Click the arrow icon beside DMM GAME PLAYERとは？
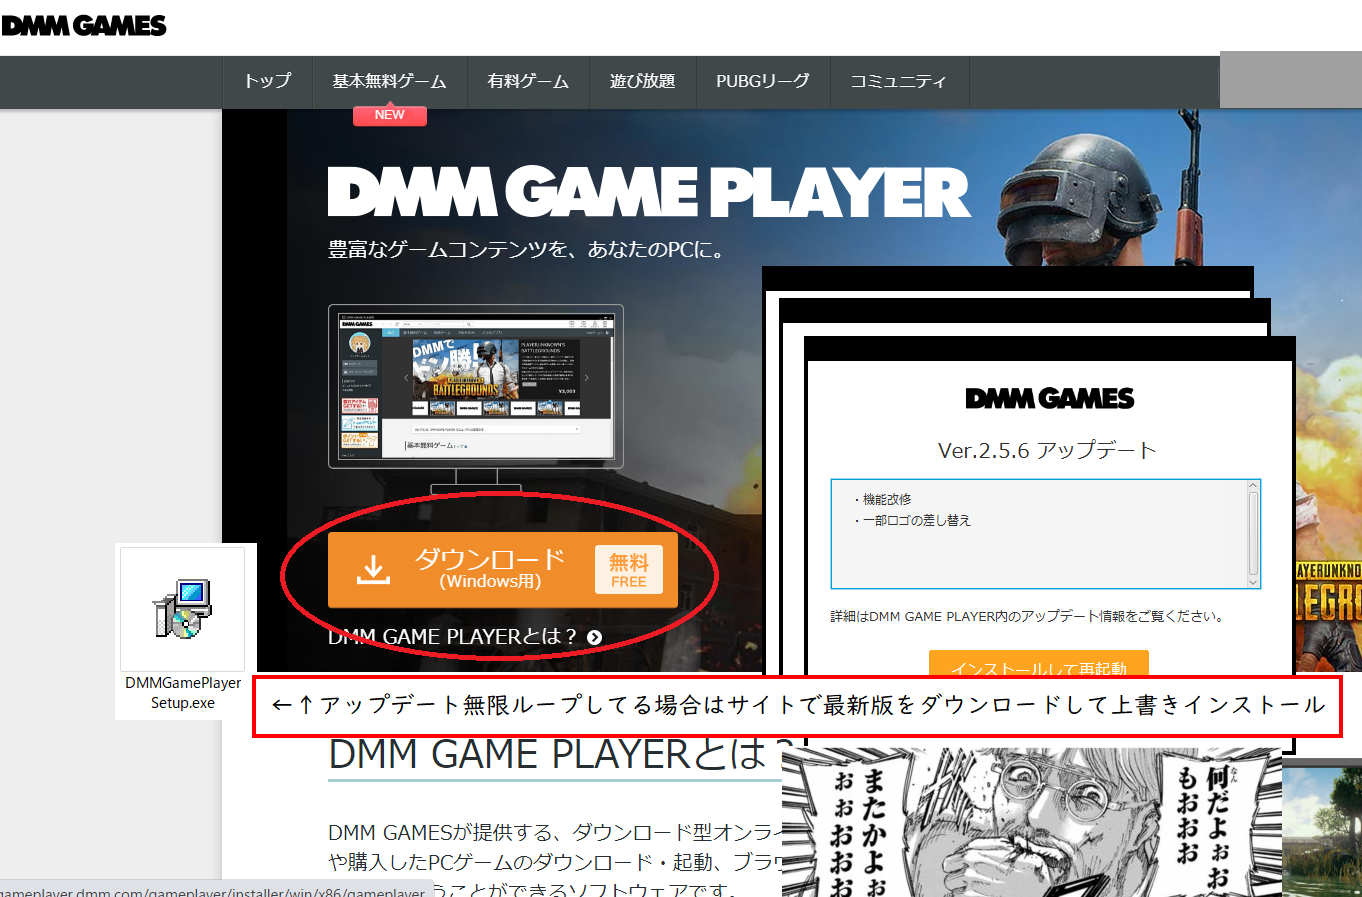 tap(595, 638)
